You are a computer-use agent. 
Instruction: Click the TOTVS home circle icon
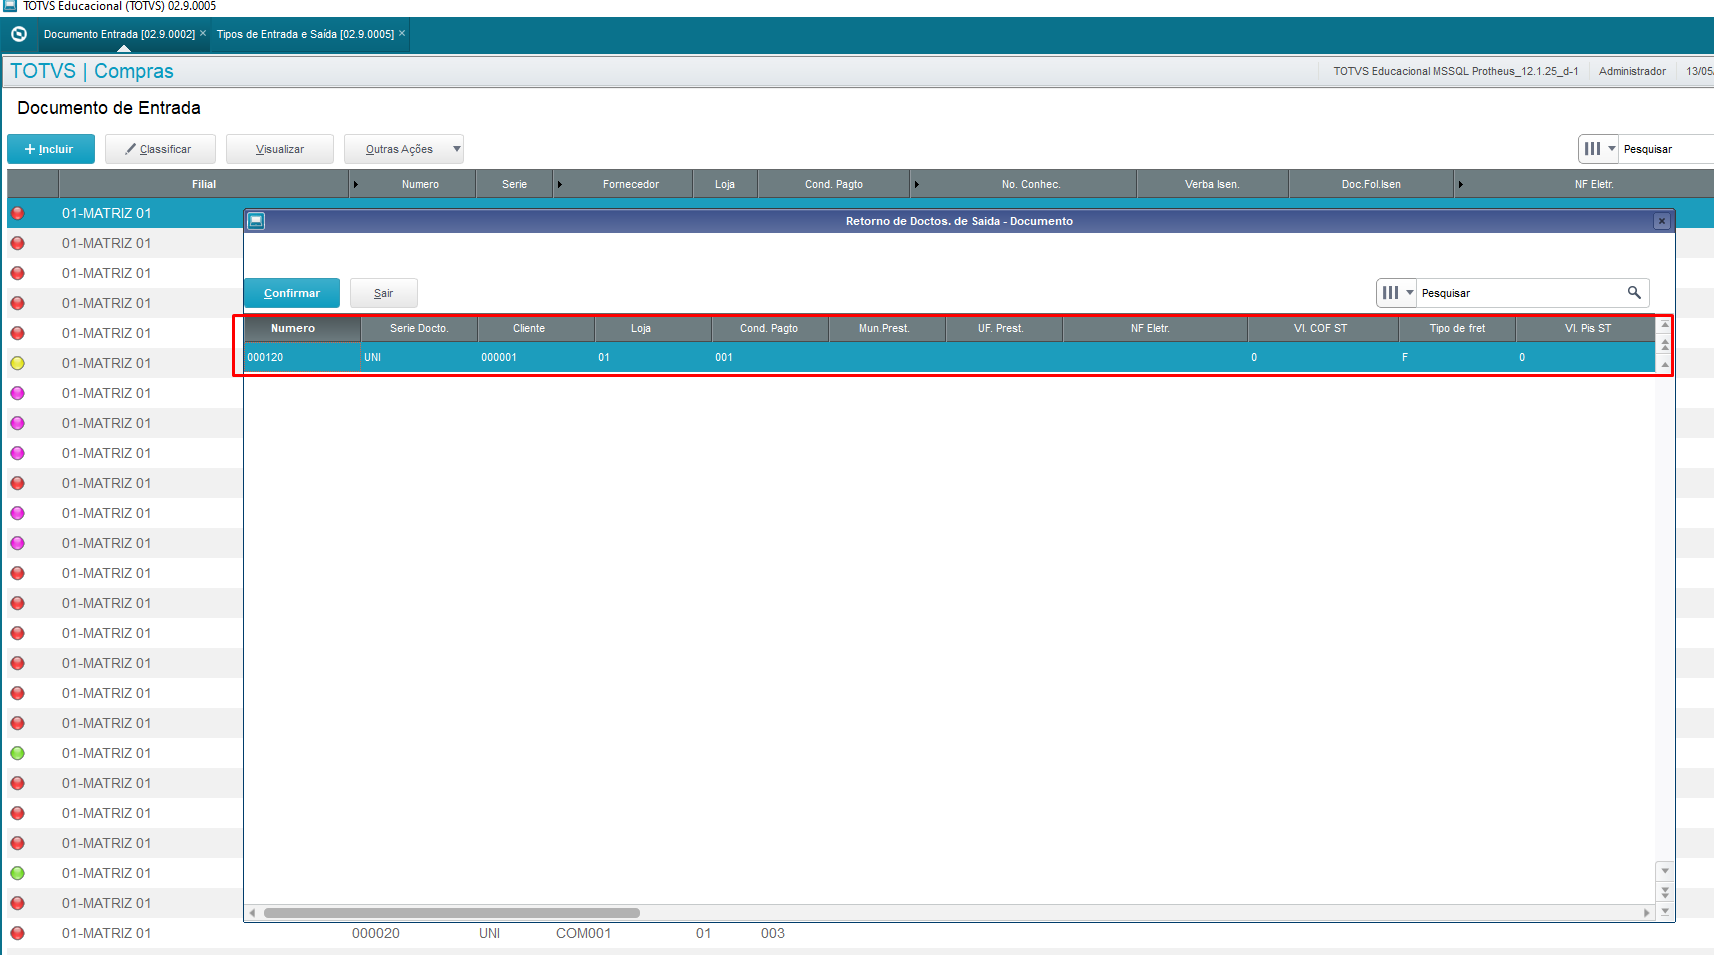[18, 34]
